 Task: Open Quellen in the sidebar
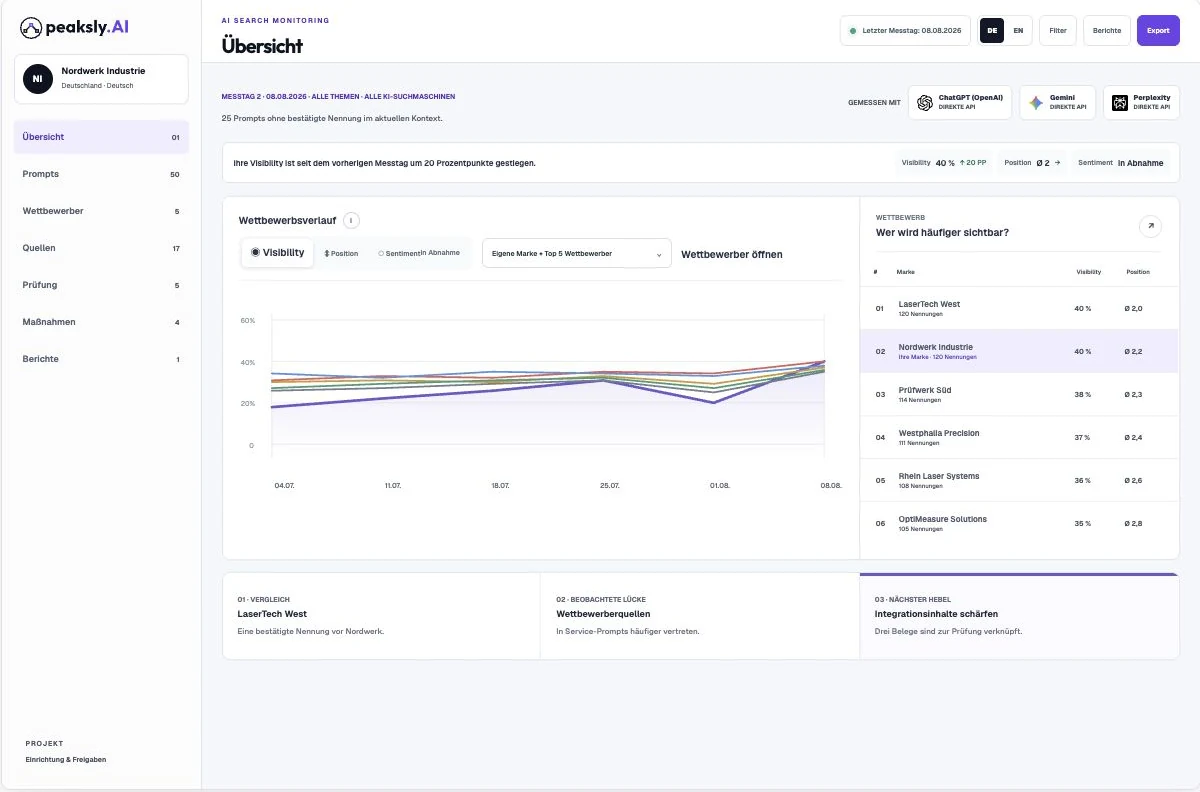point(101,248)
